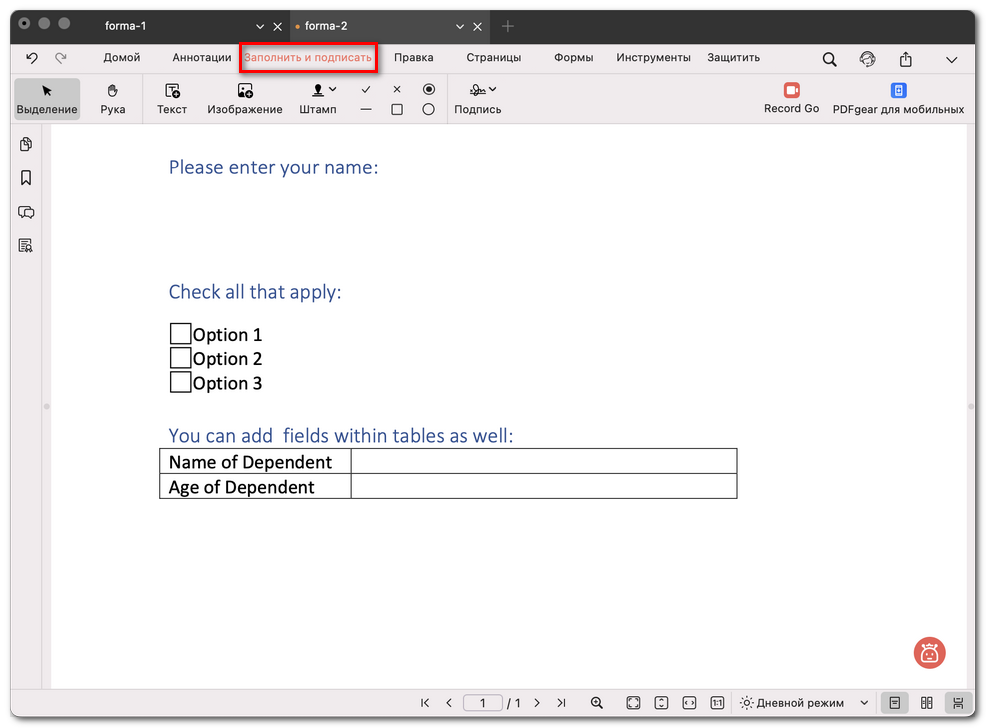
Task: Check the Option 2 checkbox
Action: coord(180,358)
